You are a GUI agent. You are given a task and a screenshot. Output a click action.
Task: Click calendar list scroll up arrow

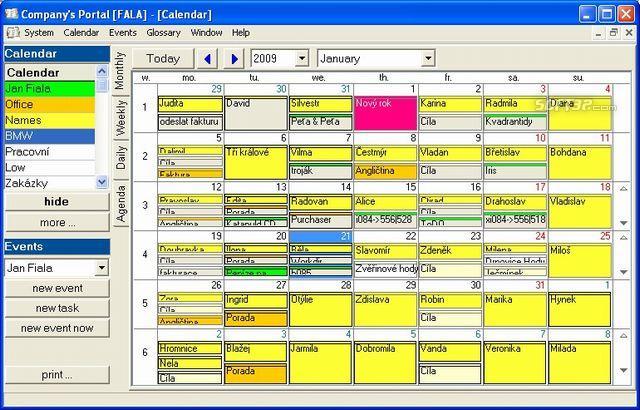[x=102, y=71]
